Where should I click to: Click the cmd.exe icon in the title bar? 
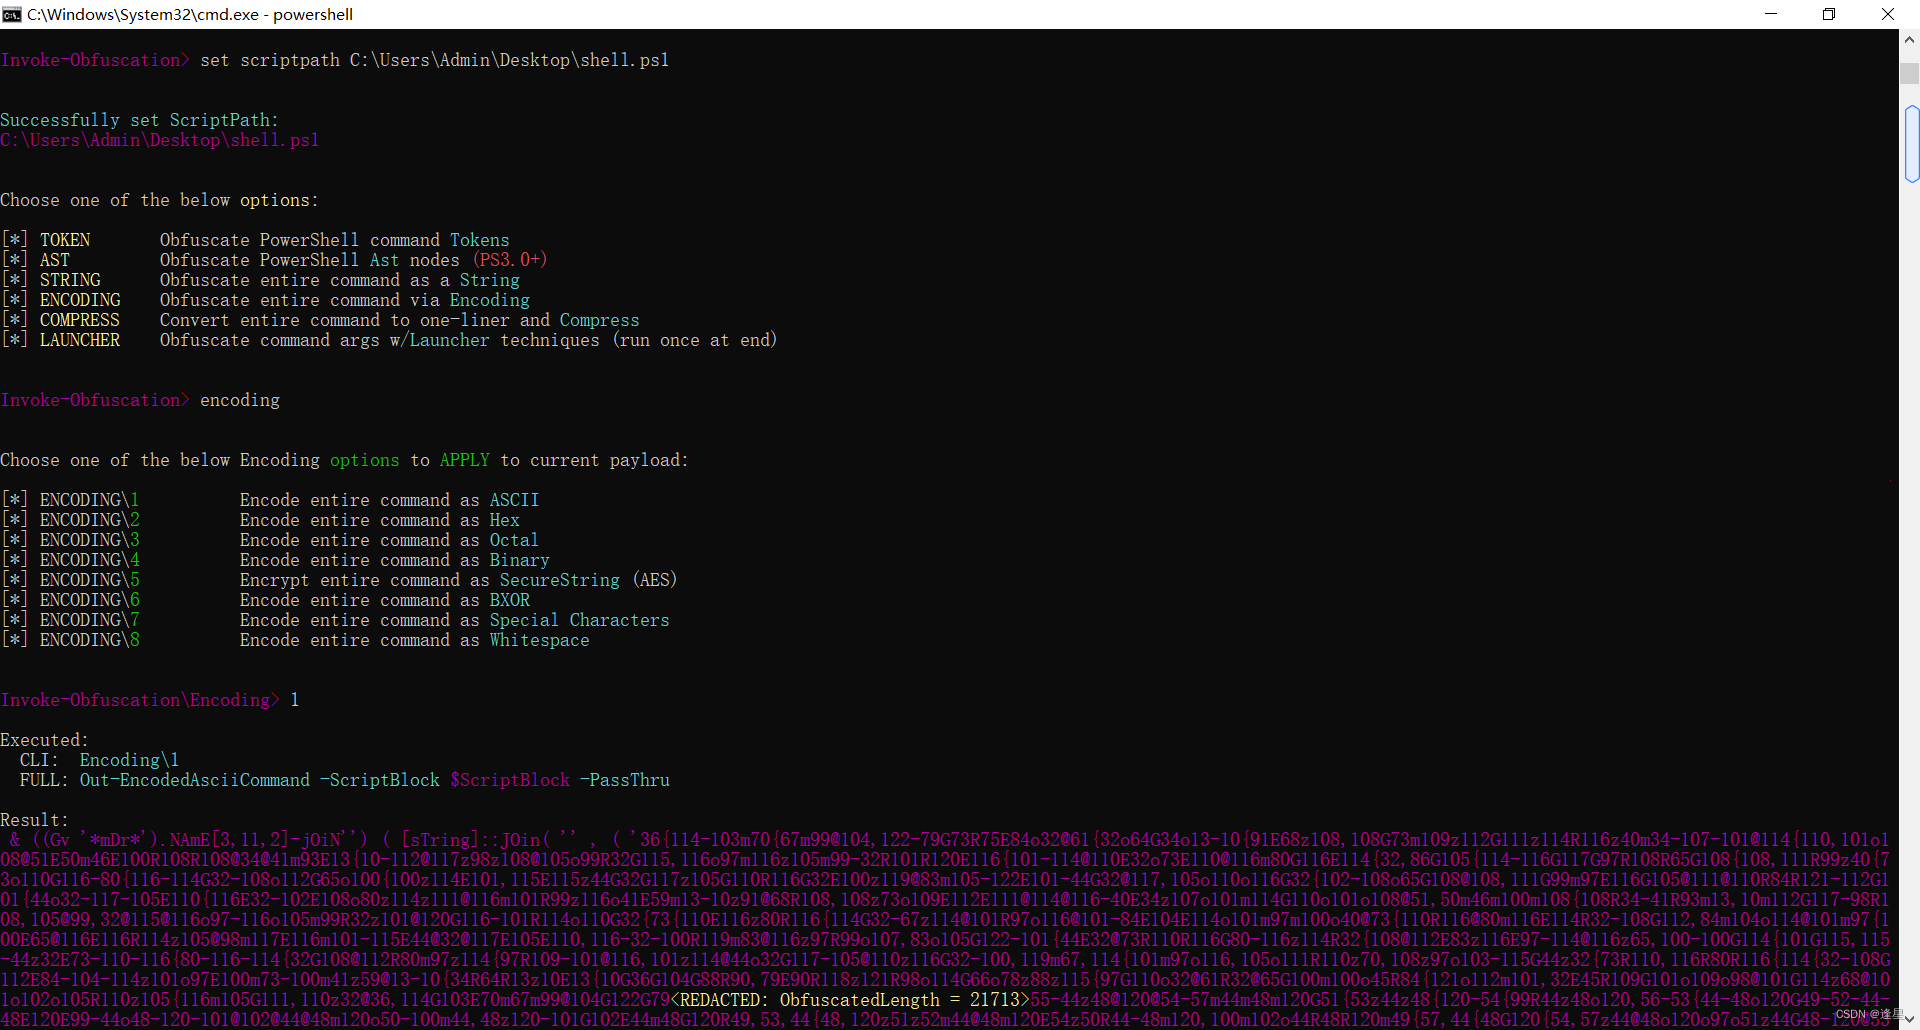click(x=12, y=14)
